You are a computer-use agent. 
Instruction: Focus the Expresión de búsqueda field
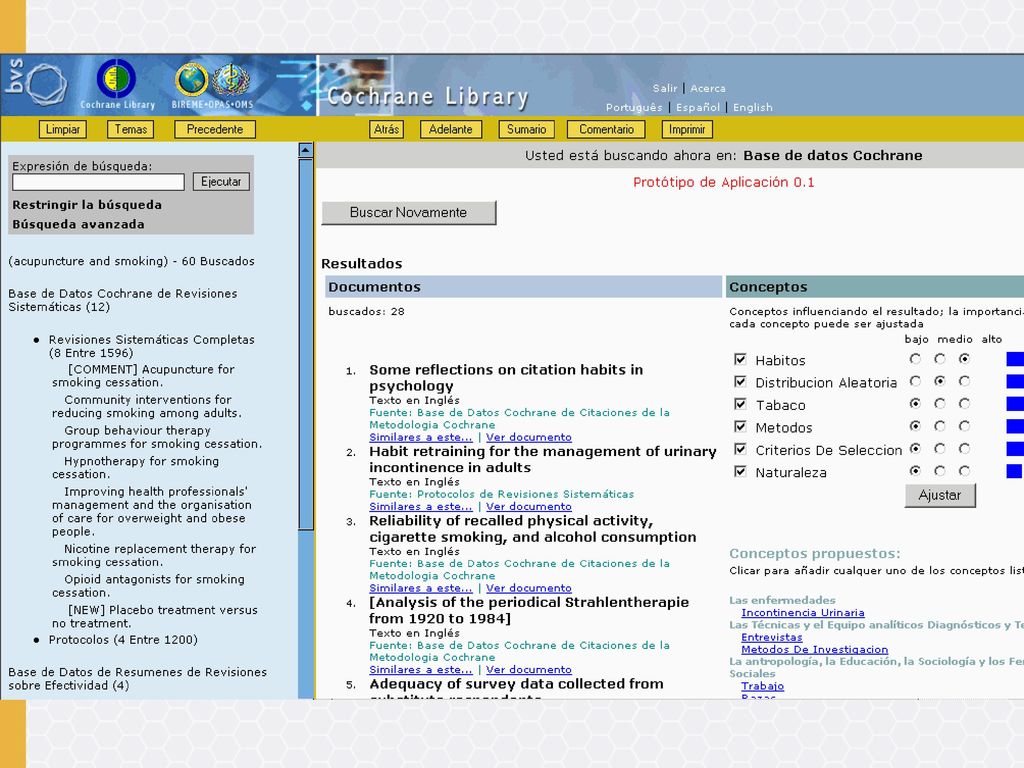click(x=98, y=182)
